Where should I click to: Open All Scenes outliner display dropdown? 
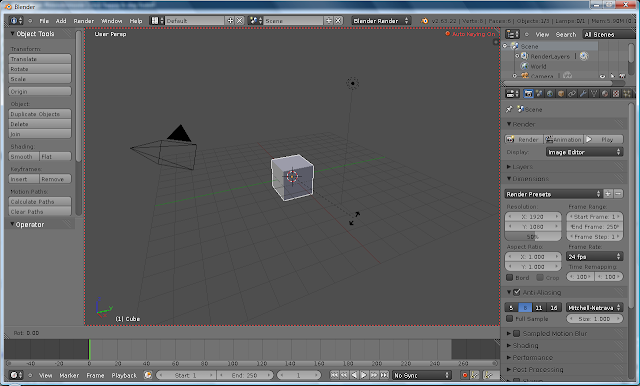coord(608,34)
